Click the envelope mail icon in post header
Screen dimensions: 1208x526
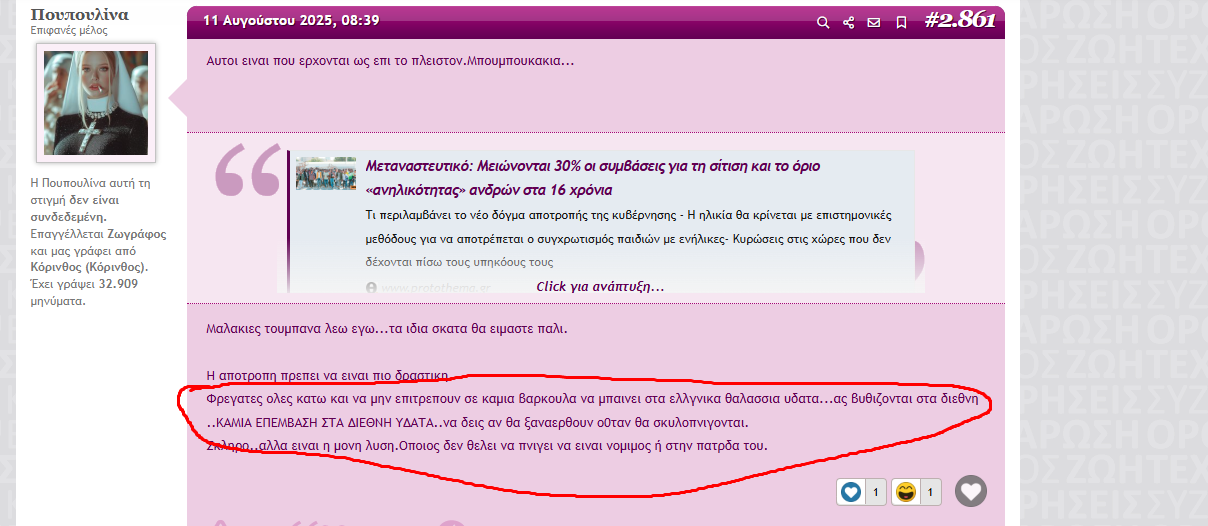point(874,22)
